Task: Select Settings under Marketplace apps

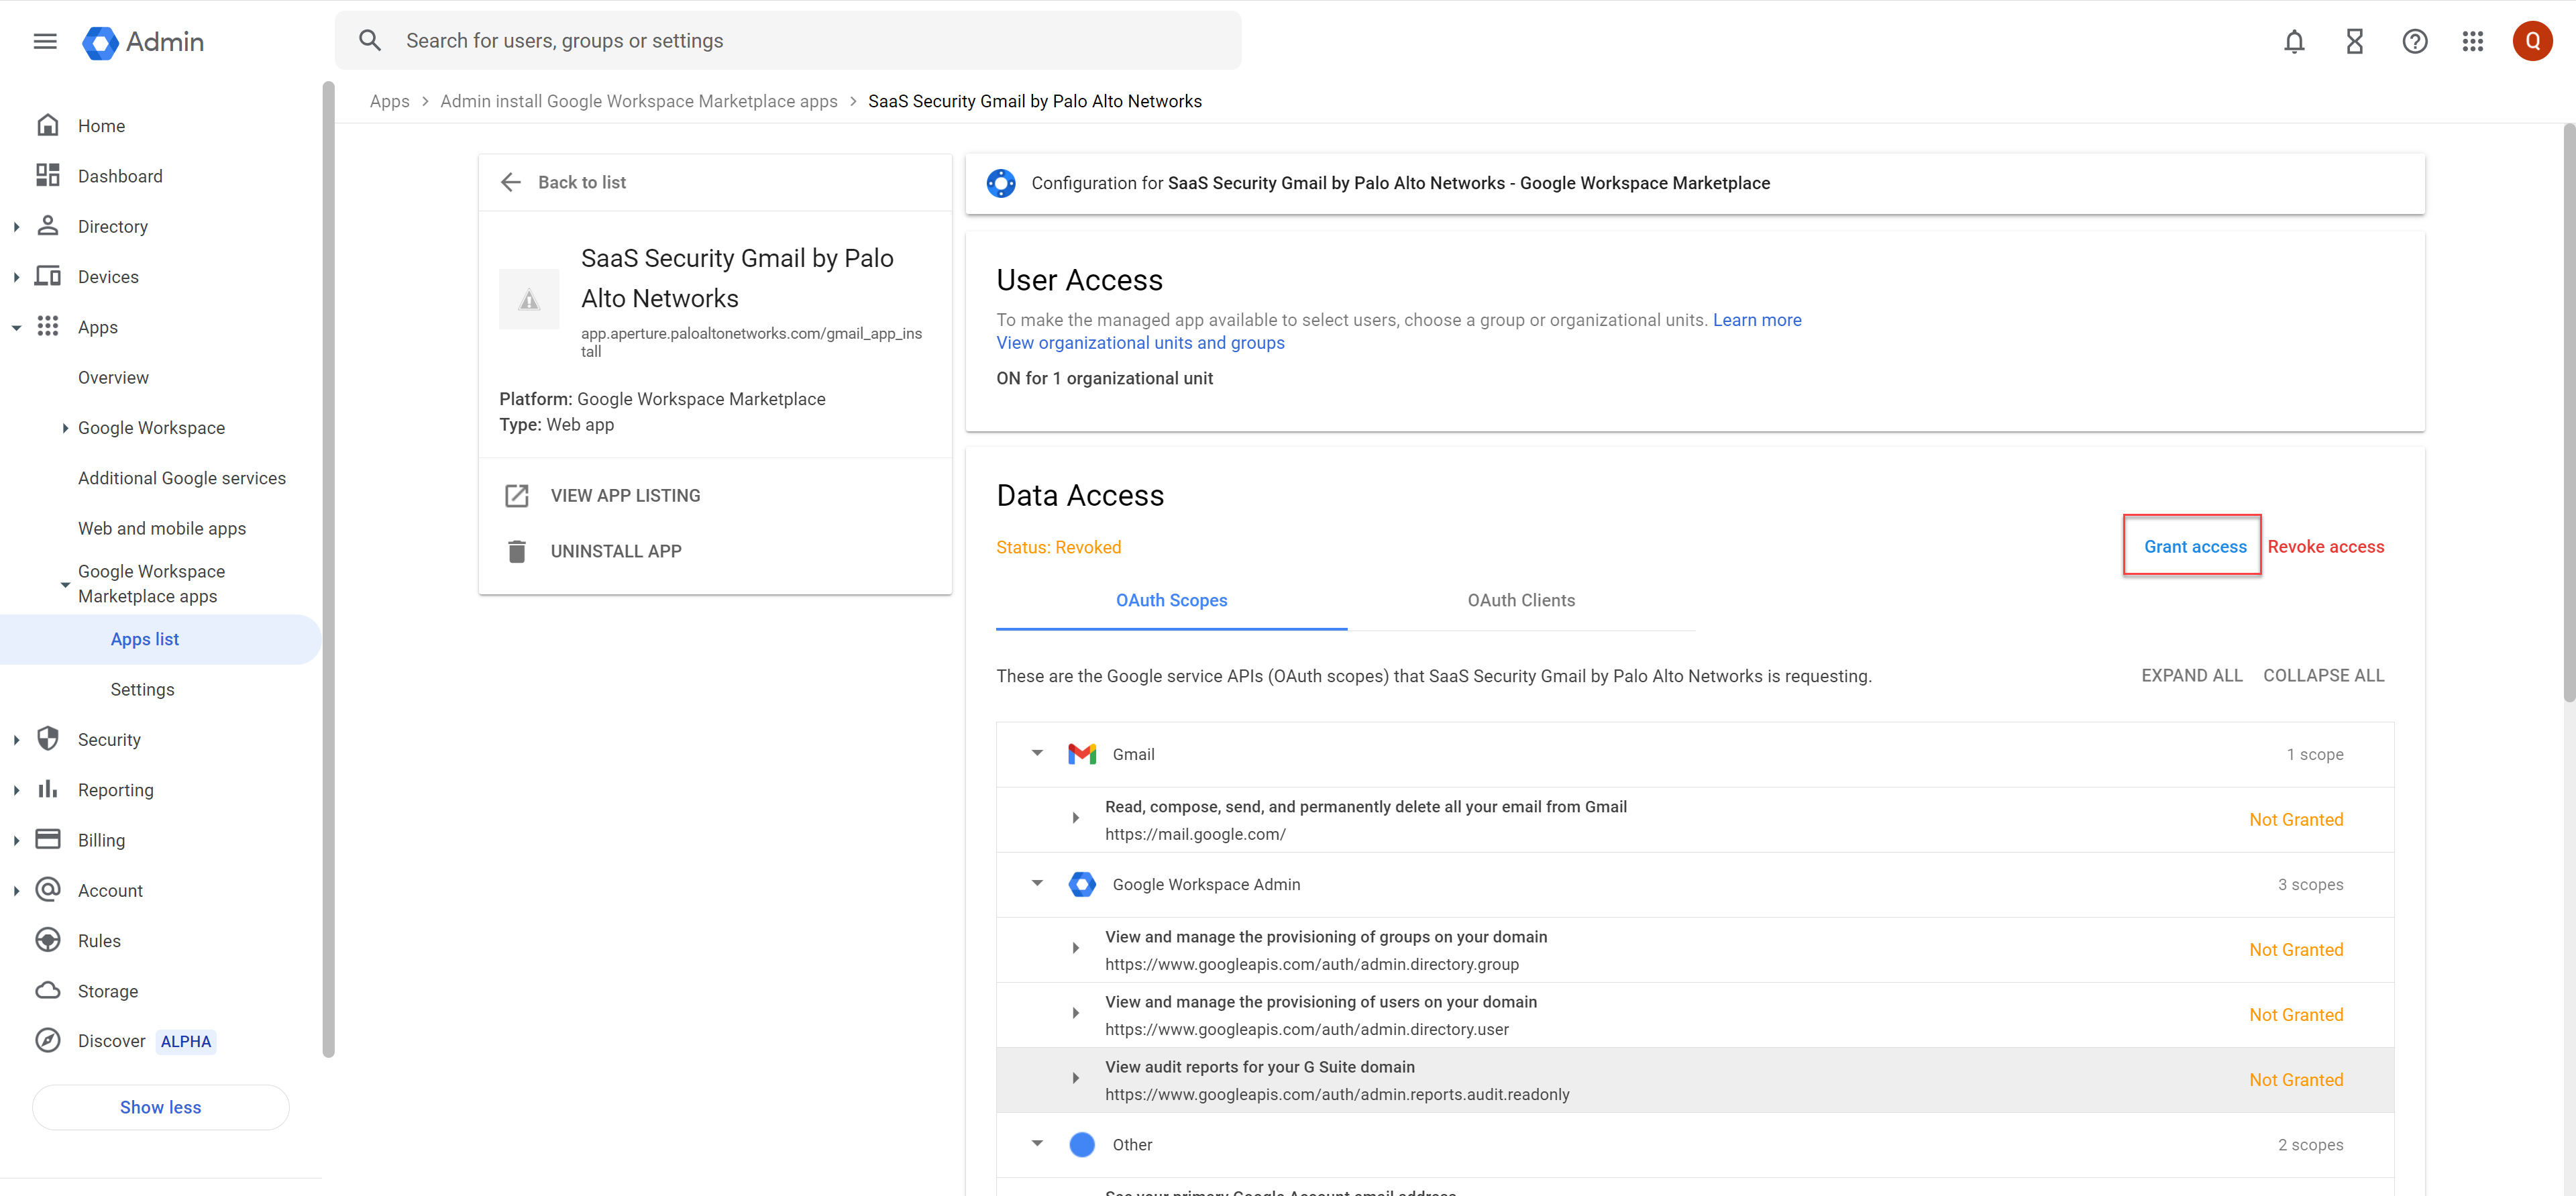Action: coord(142,689)
